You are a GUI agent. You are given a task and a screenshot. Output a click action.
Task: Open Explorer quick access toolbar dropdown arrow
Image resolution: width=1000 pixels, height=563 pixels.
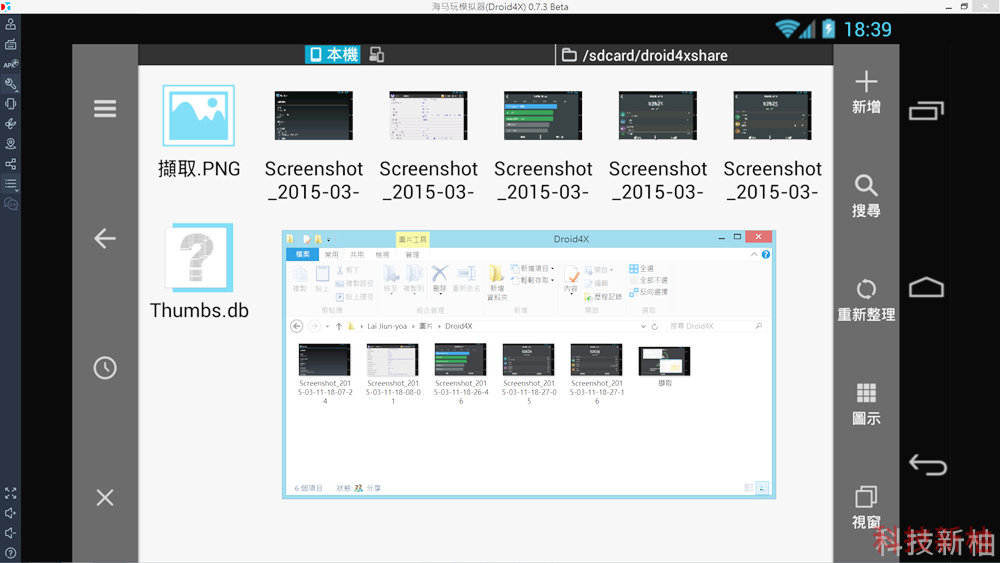tap(328, 240)
